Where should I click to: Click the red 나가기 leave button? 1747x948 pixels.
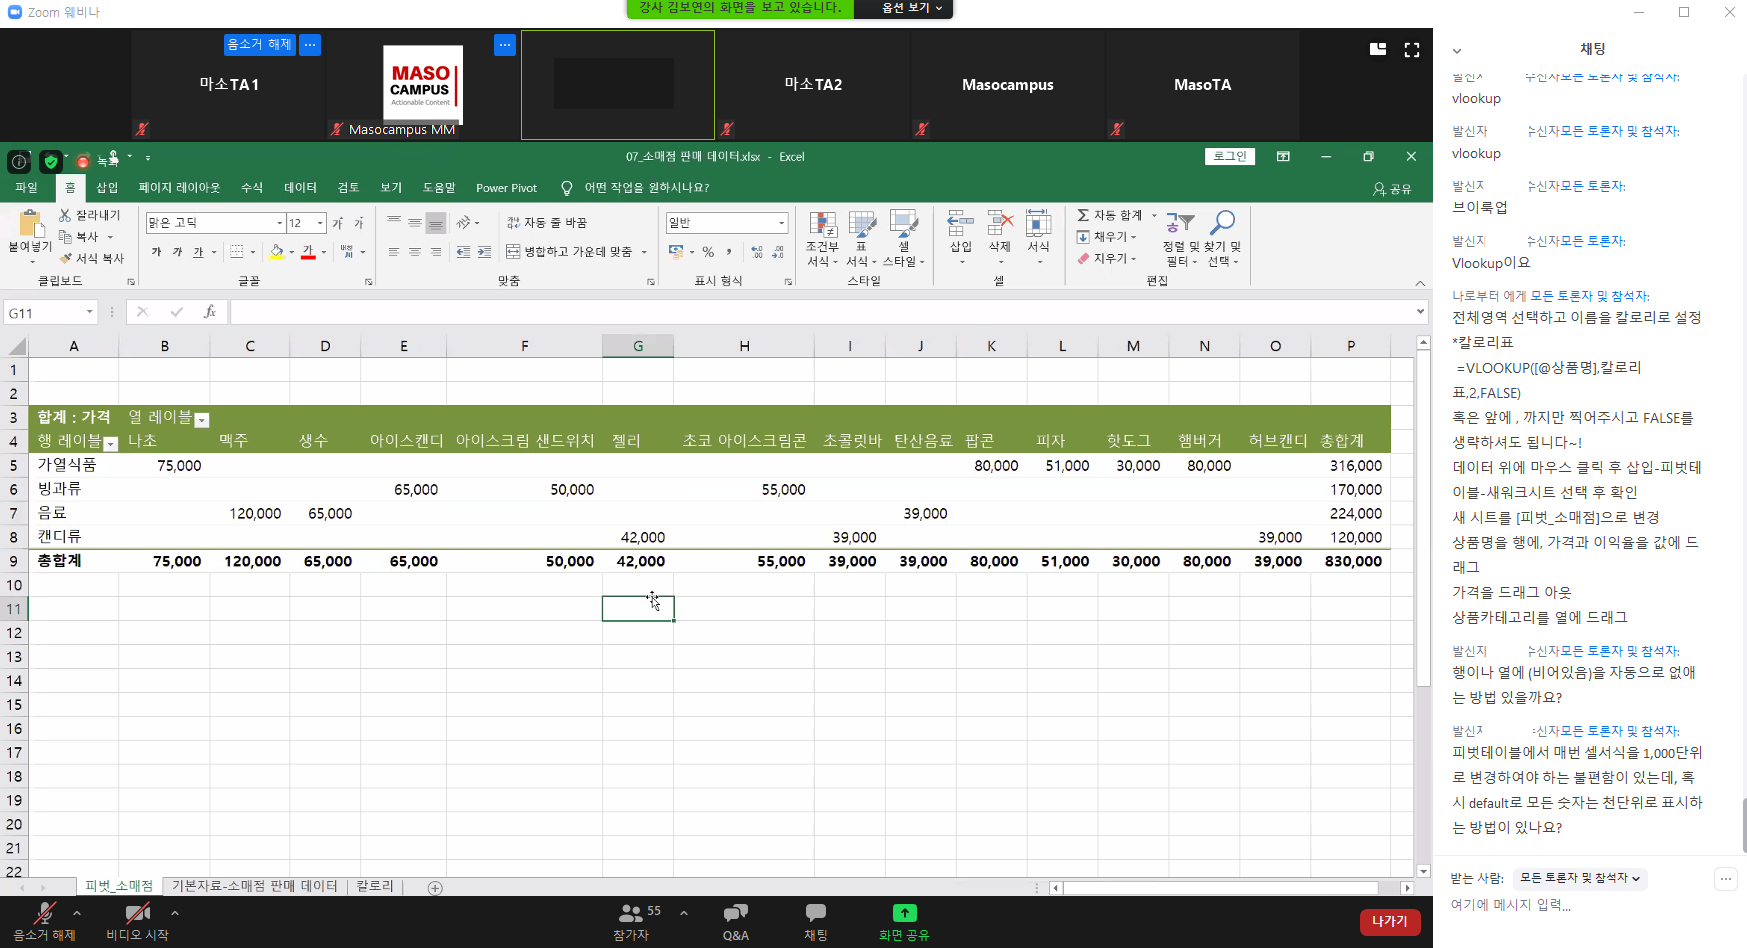[x=1389, y=921]
